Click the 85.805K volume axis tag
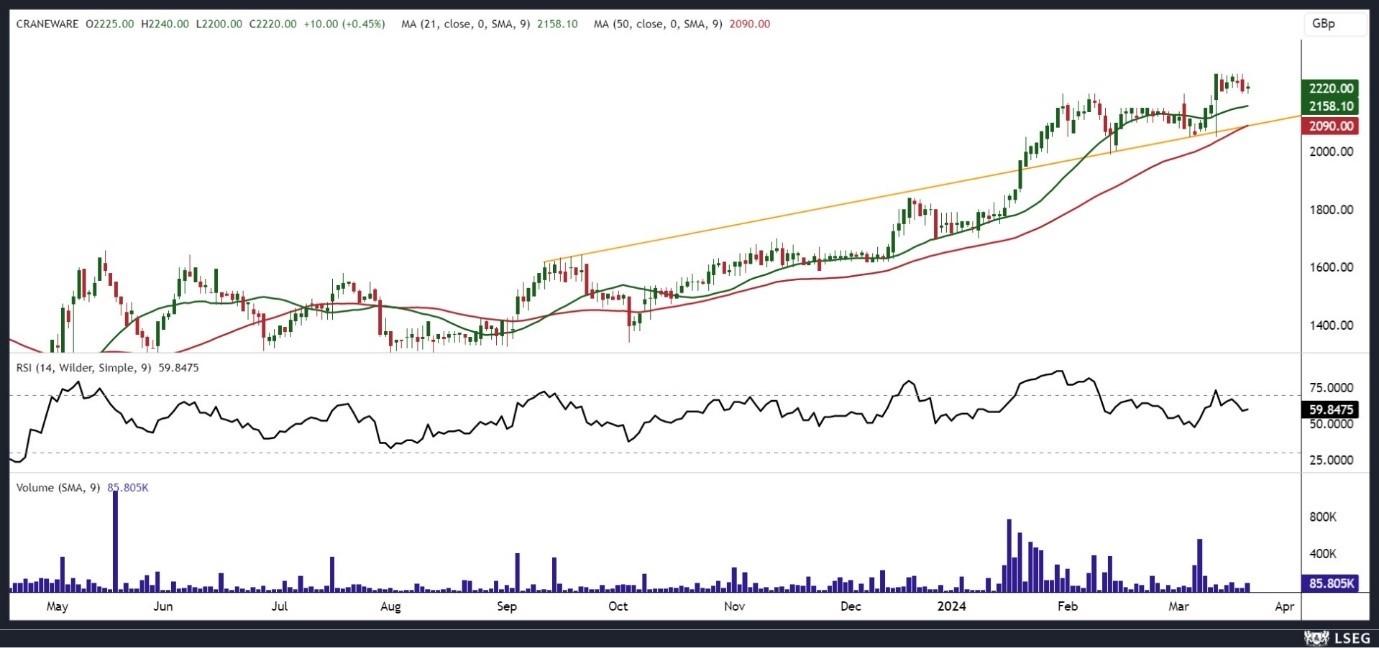The width and height of the screenshot is (1379, 648). click(1332, 583)
